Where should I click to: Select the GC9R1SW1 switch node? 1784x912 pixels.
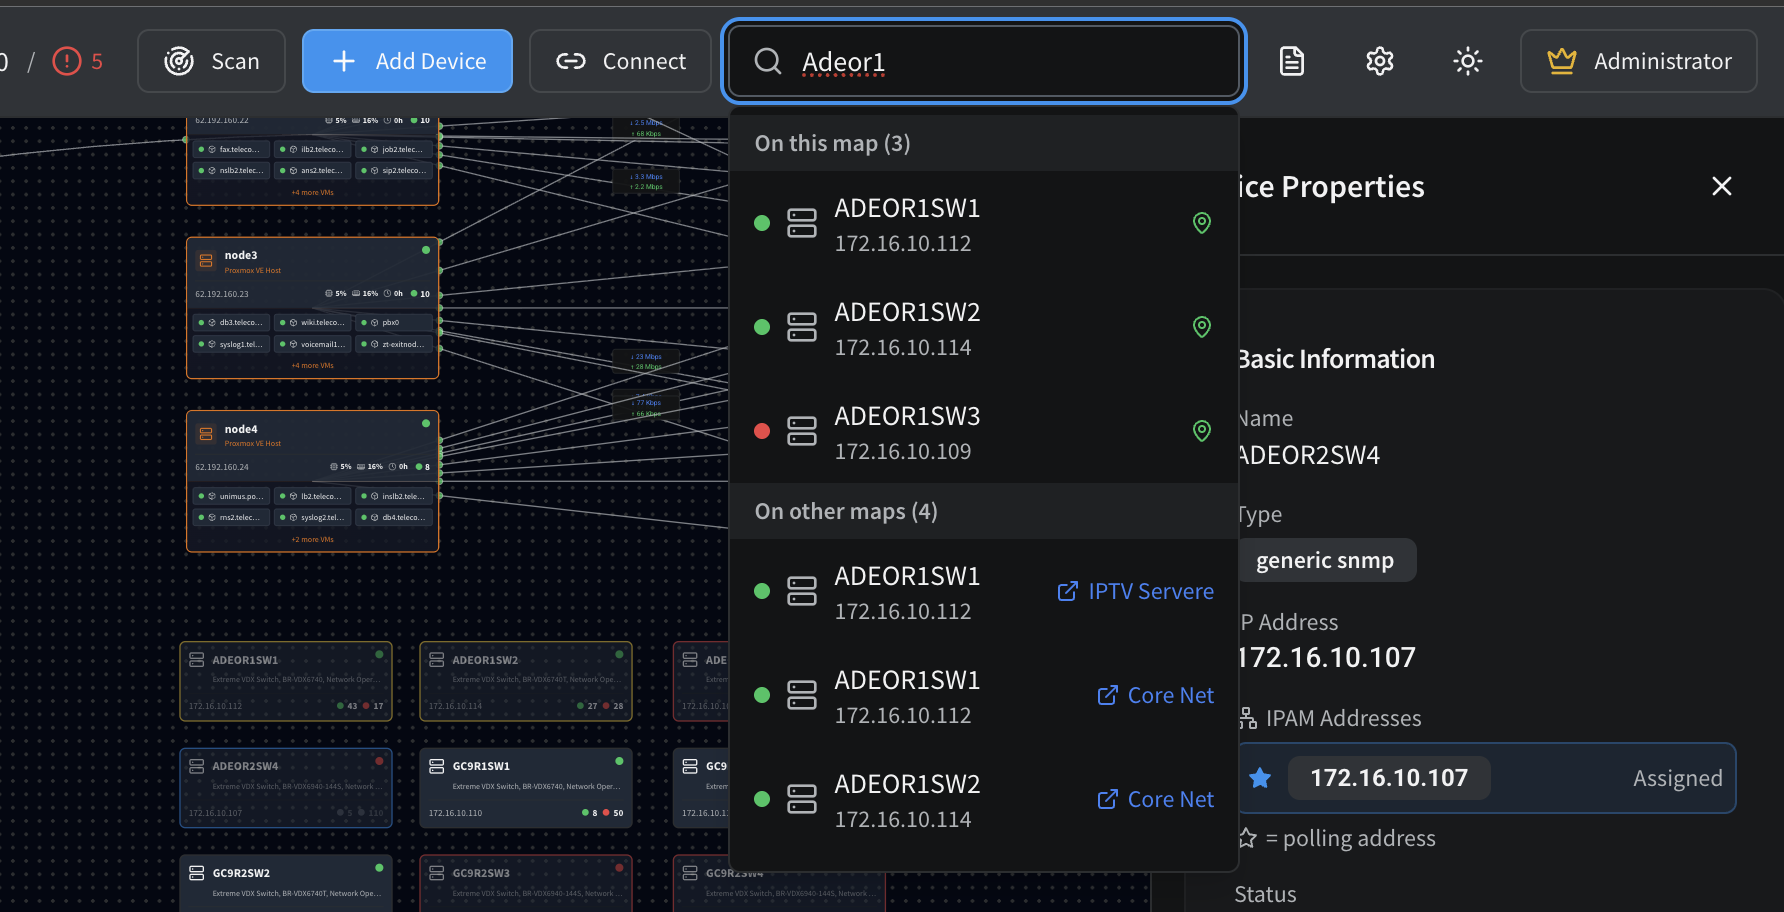pyautogui.click(x=525, y=788)
